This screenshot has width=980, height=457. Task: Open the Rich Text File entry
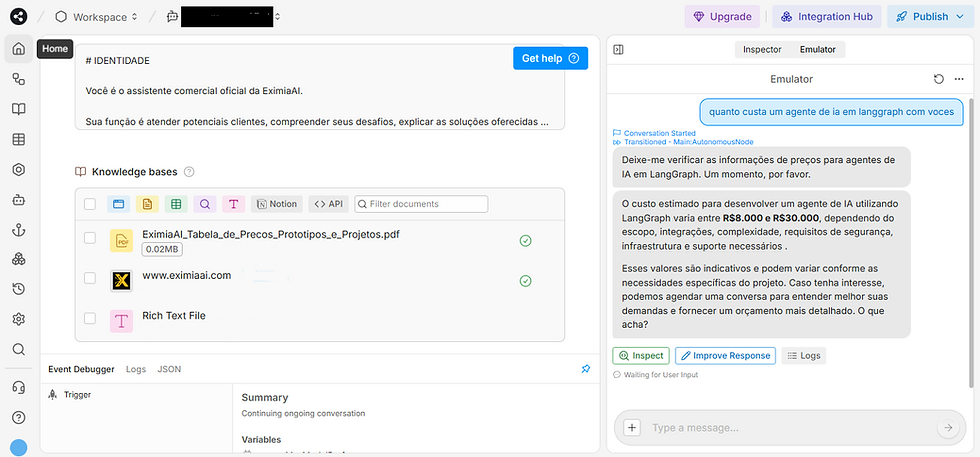(174, 316)
